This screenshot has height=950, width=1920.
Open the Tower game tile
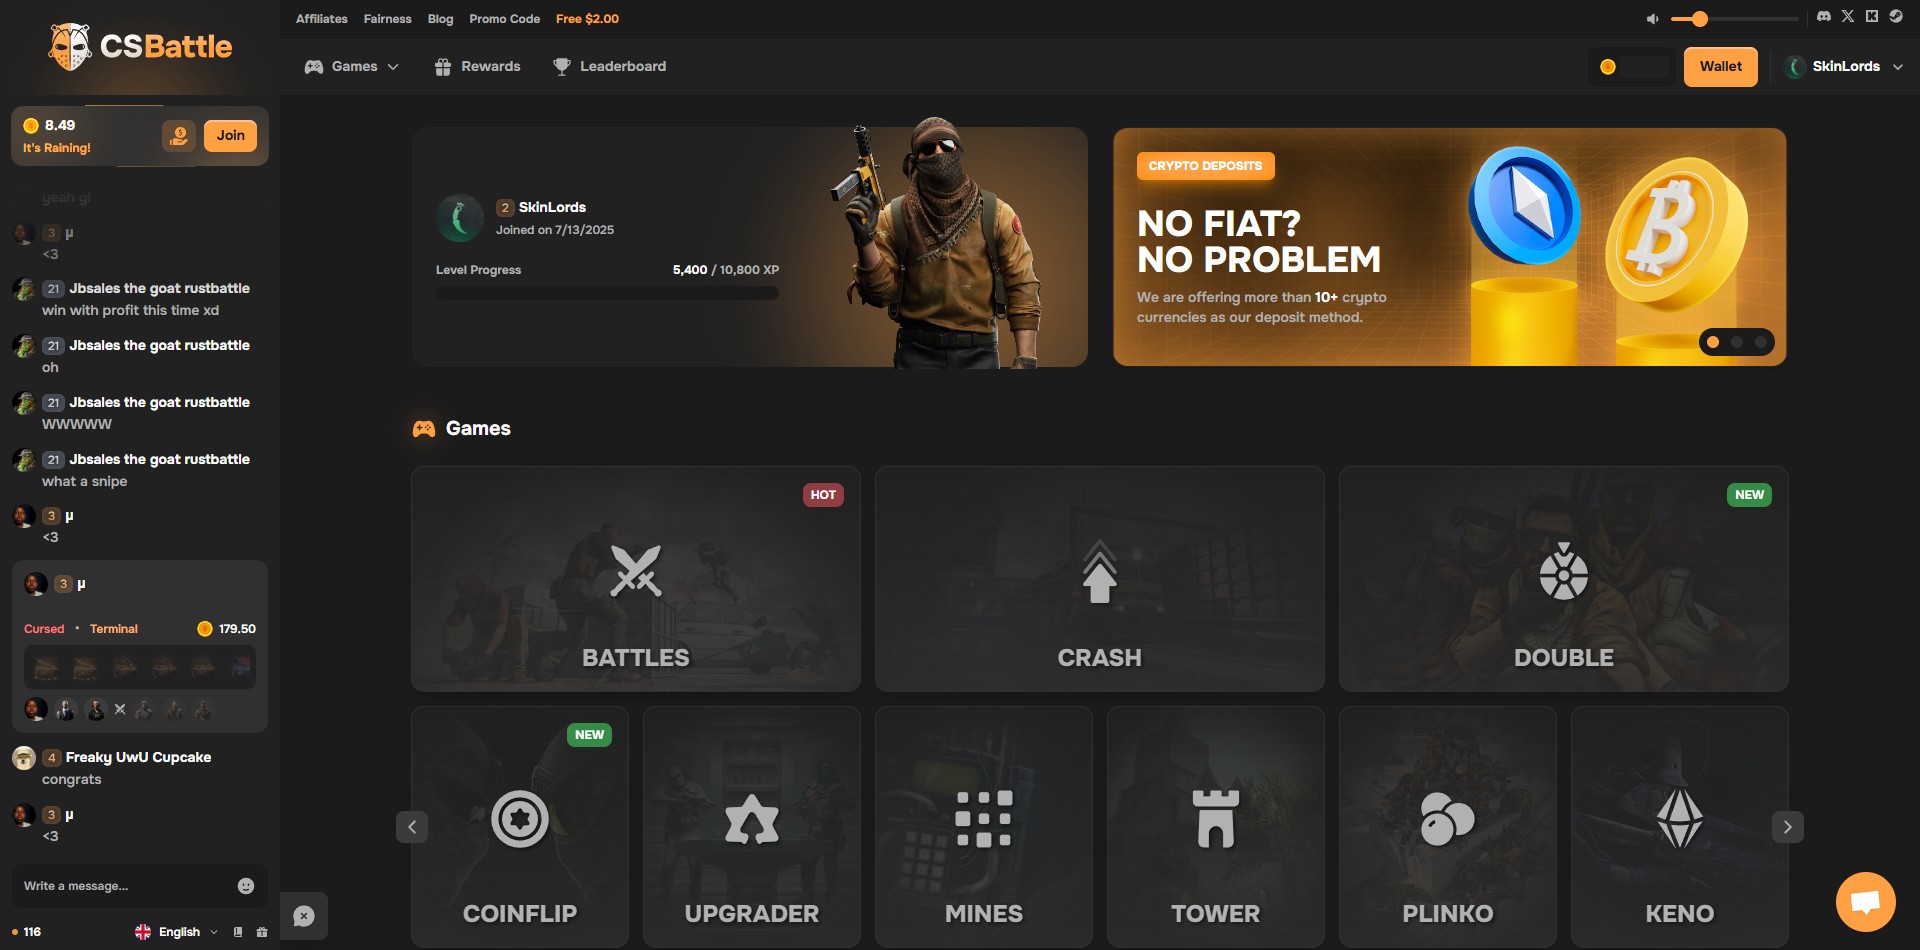1216,827
